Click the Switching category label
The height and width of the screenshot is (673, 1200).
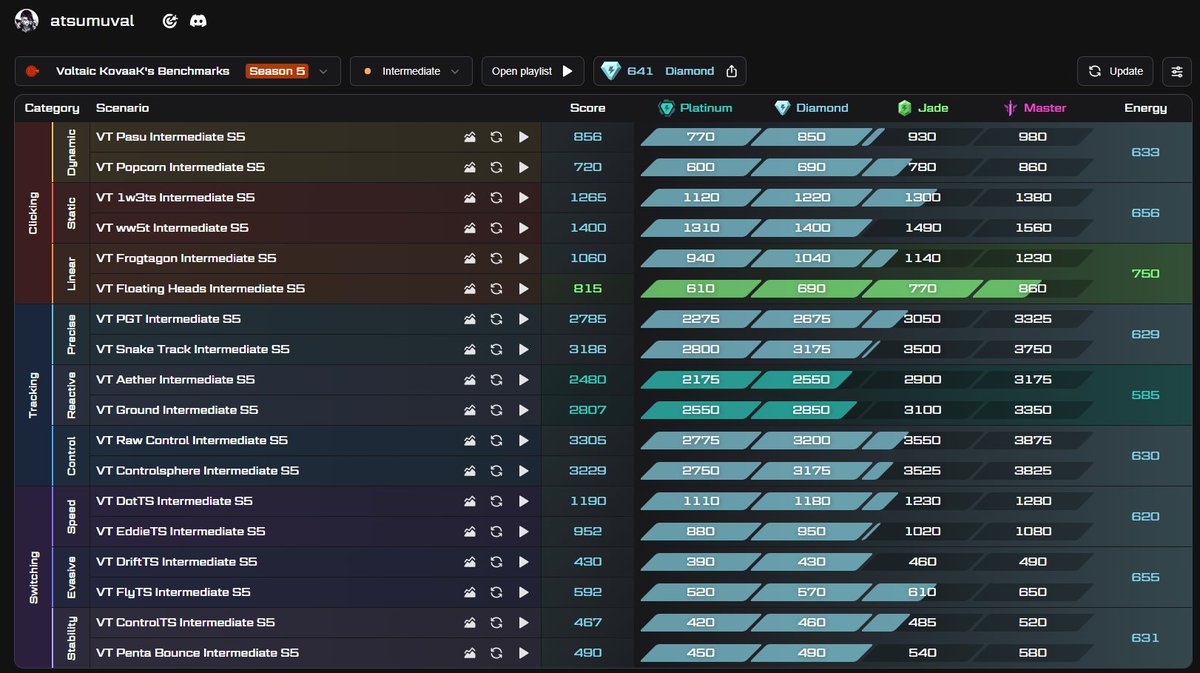point(33,577)
